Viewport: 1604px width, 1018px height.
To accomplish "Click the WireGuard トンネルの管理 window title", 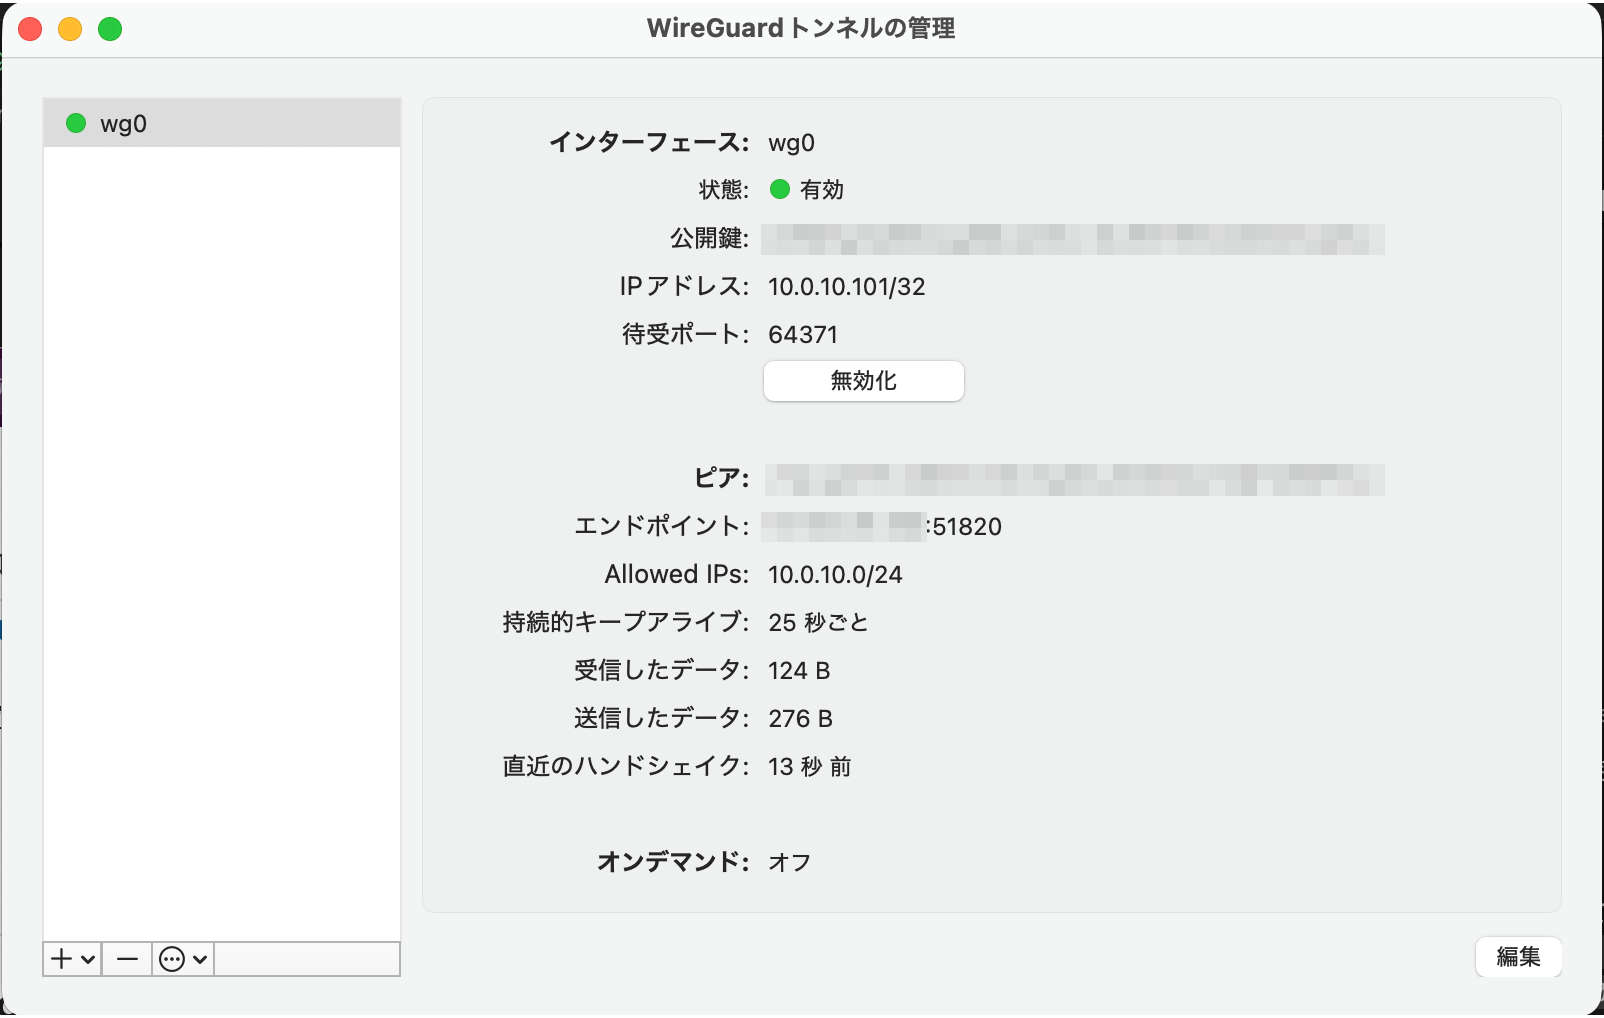I will (801, 28).
